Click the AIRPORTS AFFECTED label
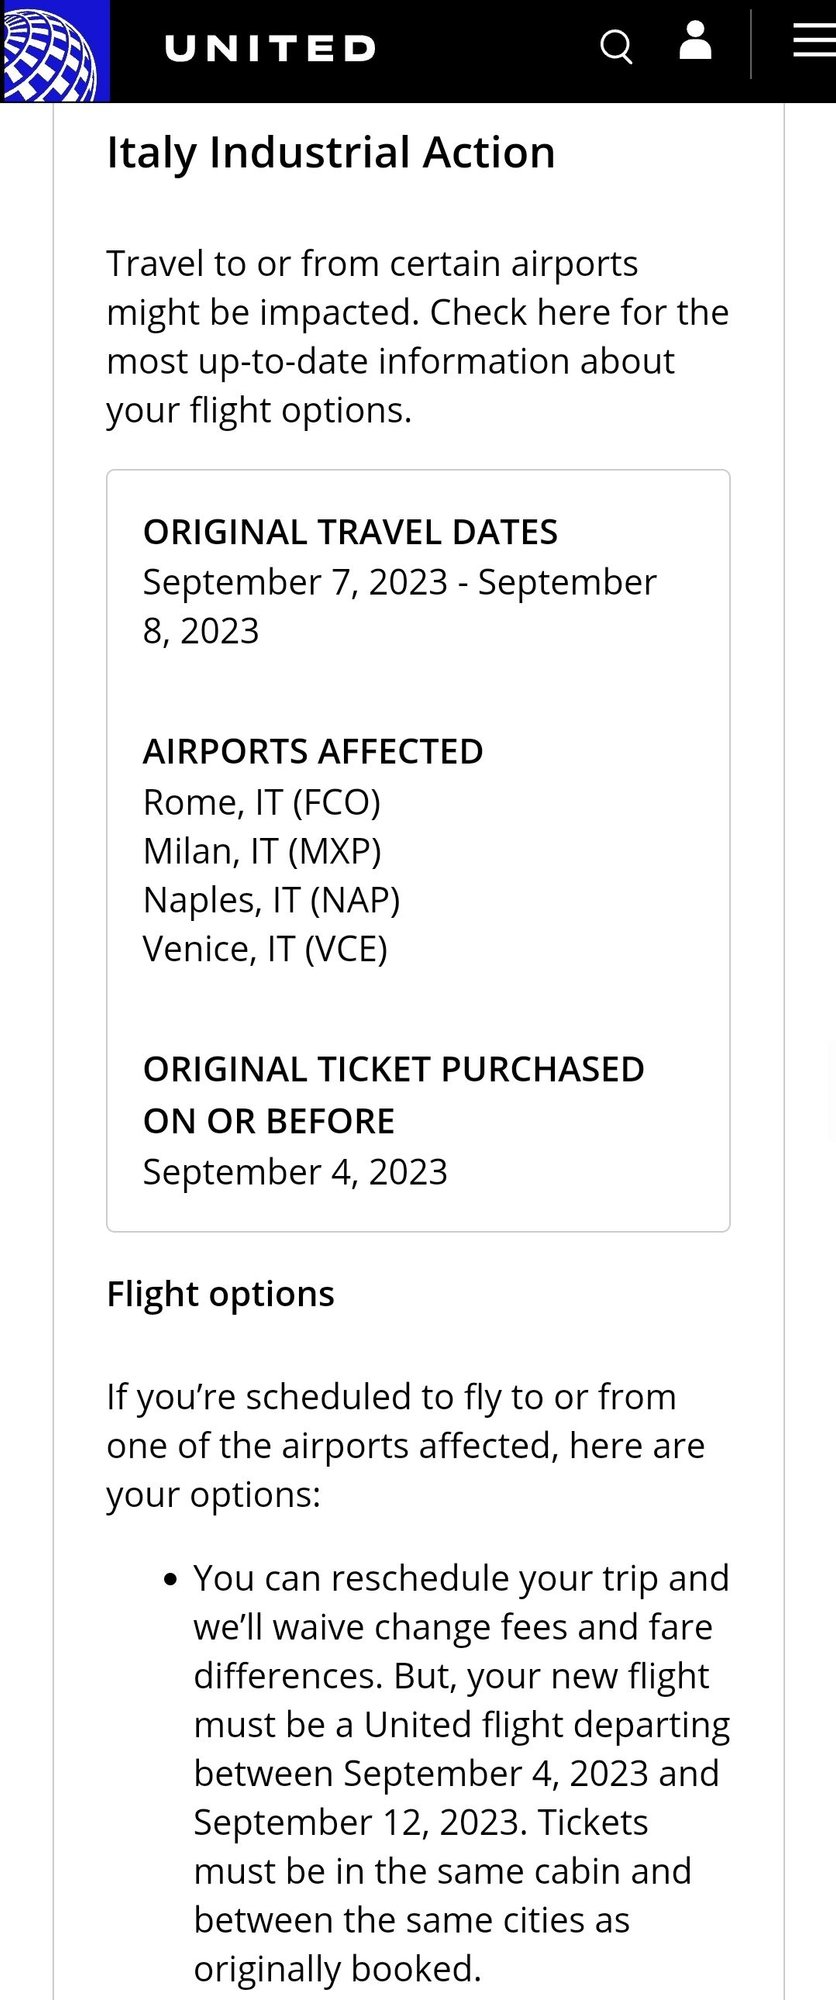This screenshot has height=2000, width=836. (x=313, y=750)
